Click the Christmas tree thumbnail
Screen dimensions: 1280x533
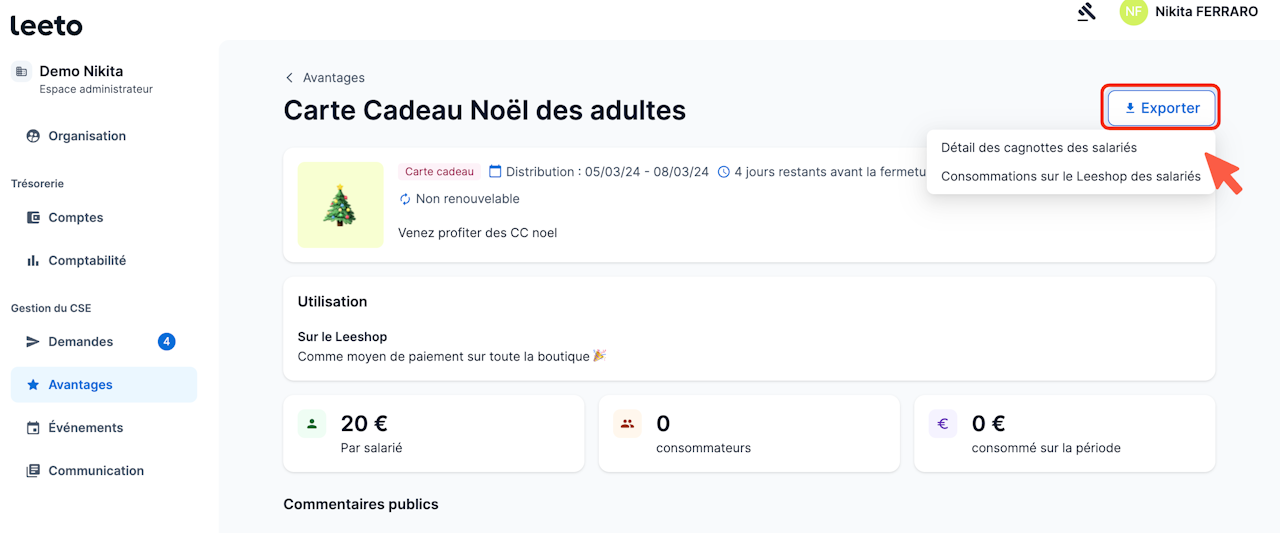(340, 204)
